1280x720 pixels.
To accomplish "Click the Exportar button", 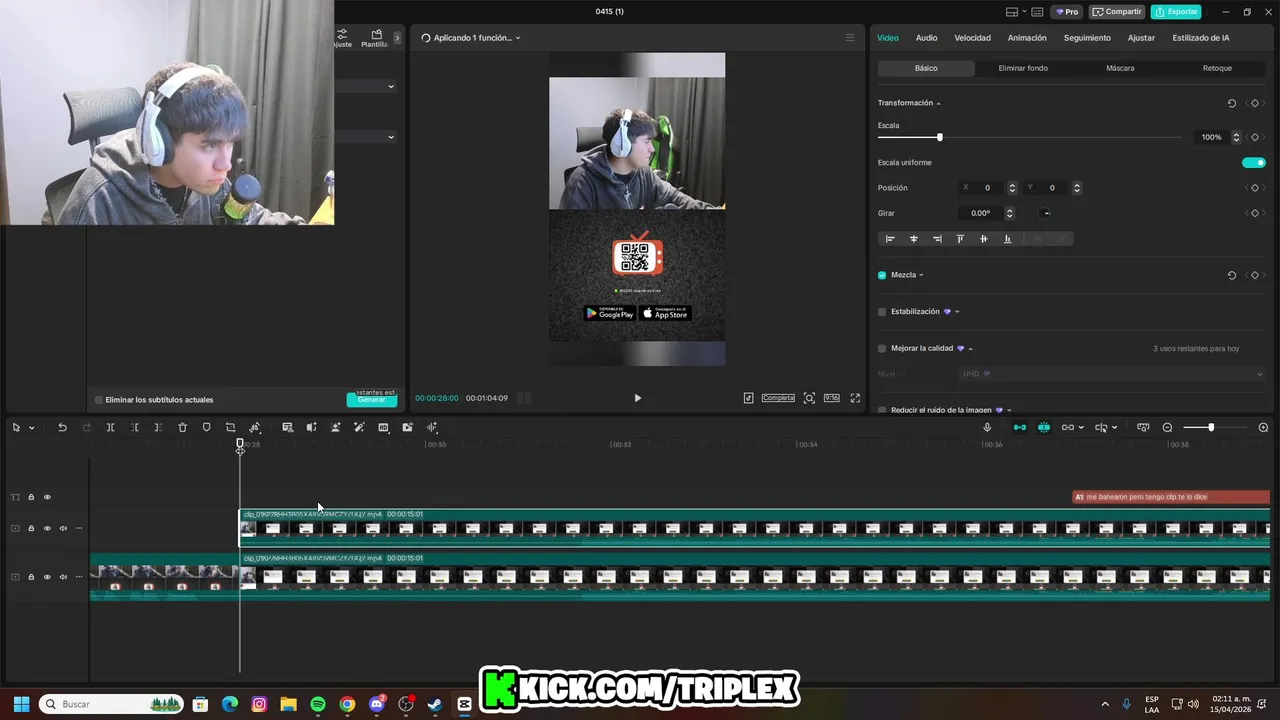I will [x=1176, y=12].
